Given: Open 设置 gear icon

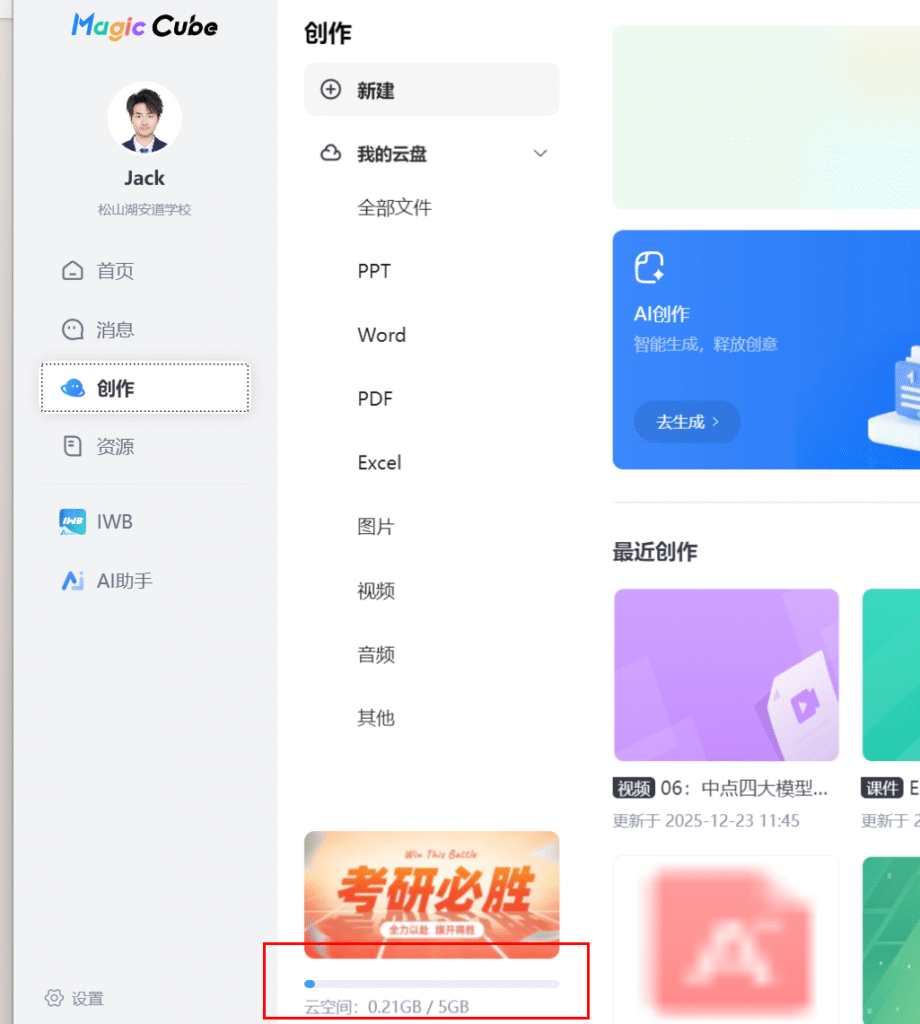Looking at the screenshot, I should (54, 998).
